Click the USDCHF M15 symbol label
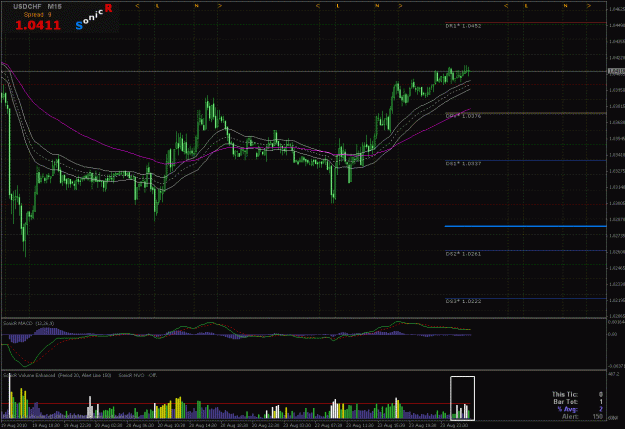 point(37,7)
